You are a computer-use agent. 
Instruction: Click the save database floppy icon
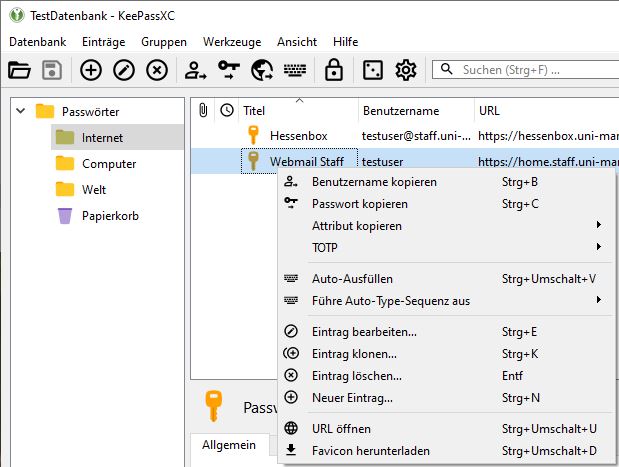(52, 70)
